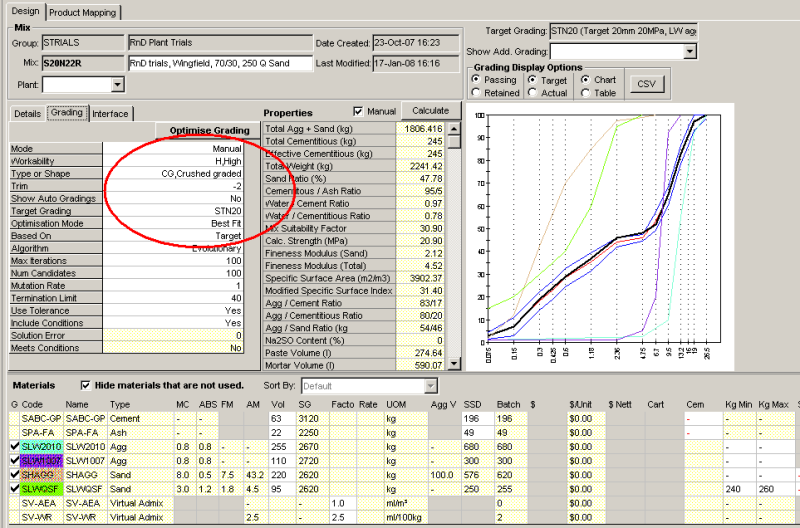Toggle the Manual checkbox
800x528 pixels.
coord(358,111)
